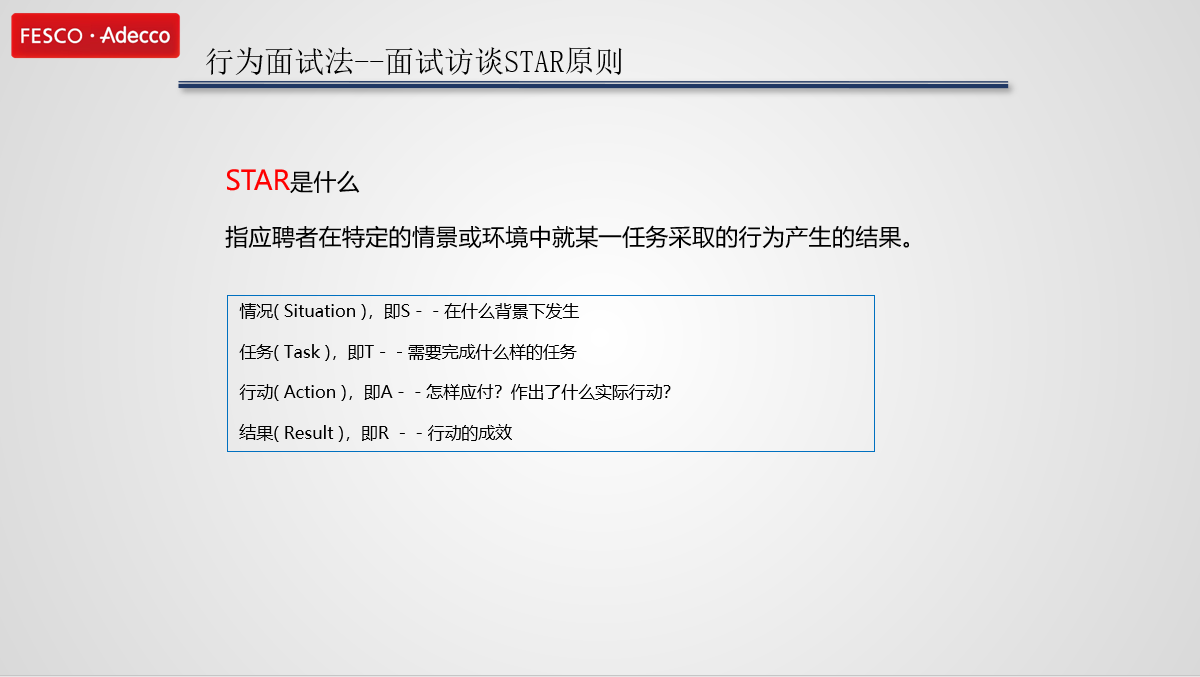
Task: Click the red STAR heading text
Action: click(257, 181)
